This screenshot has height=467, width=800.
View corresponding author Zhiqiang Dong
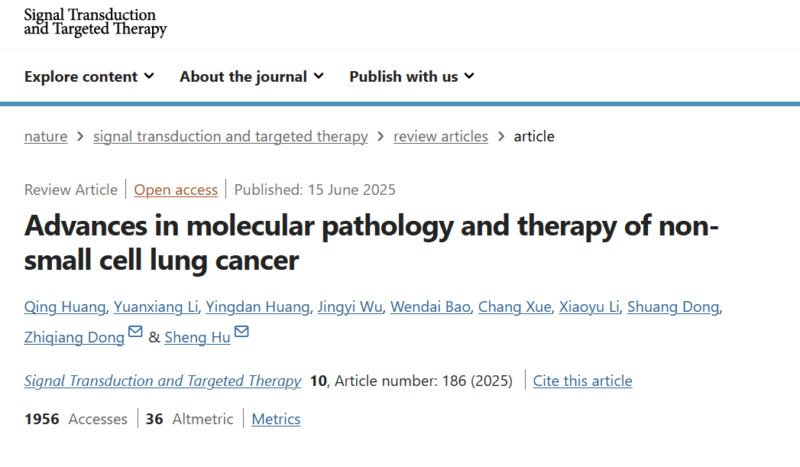[x=74, y=337]
